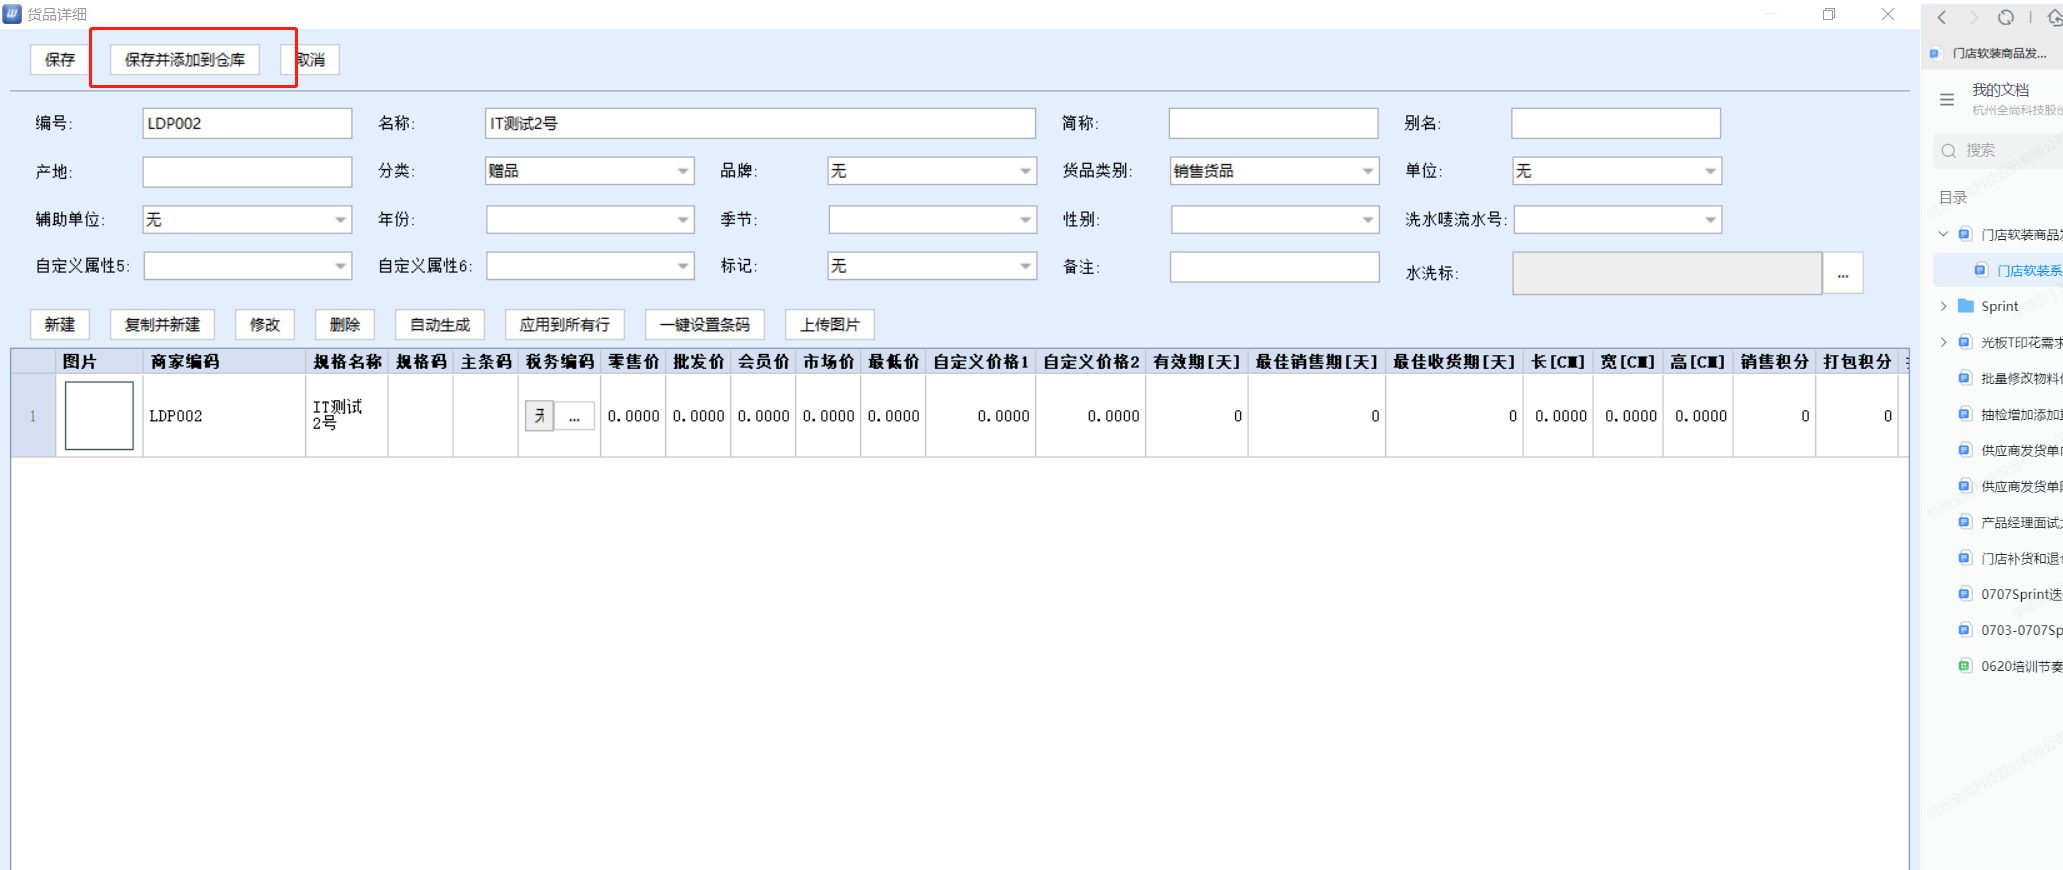Click the 0620培训节奏 green document icon
2063x870 pixels.
(1964, 666)
